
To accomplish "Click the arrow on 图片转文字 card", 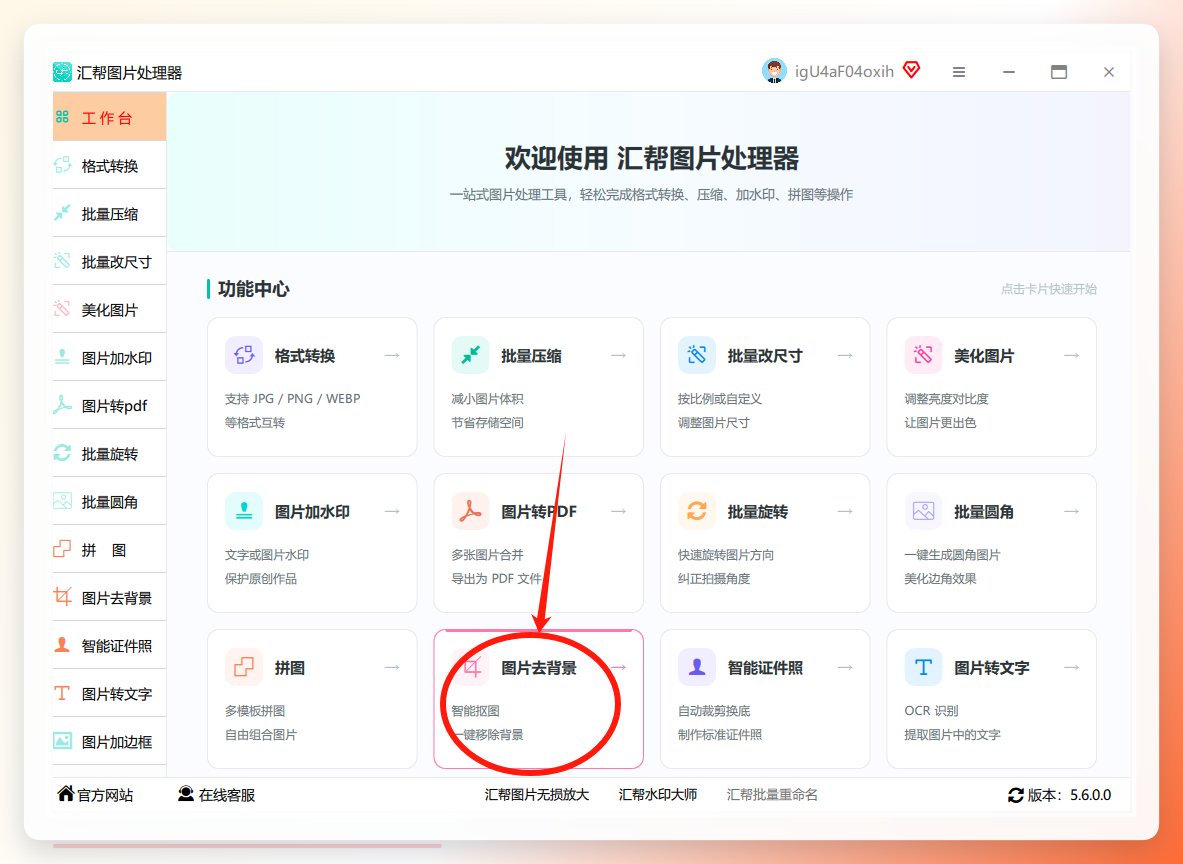I will coord(1071,667).
